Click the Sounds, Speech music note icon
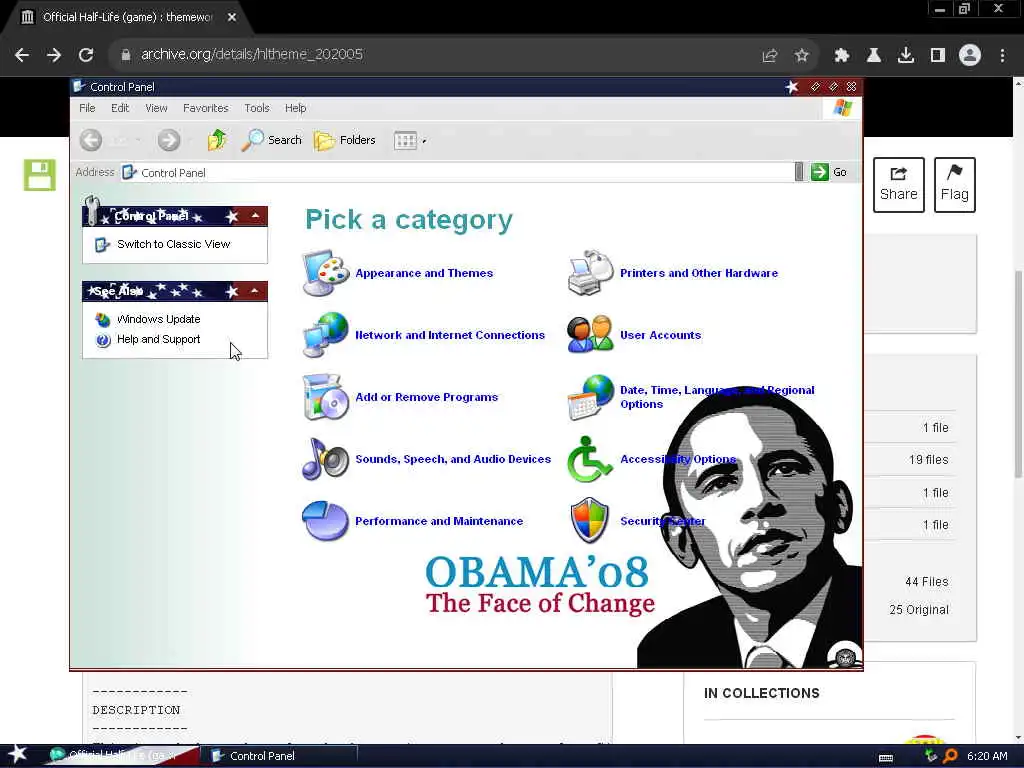Screen dimensions: 1024x768 coord(325,458)
